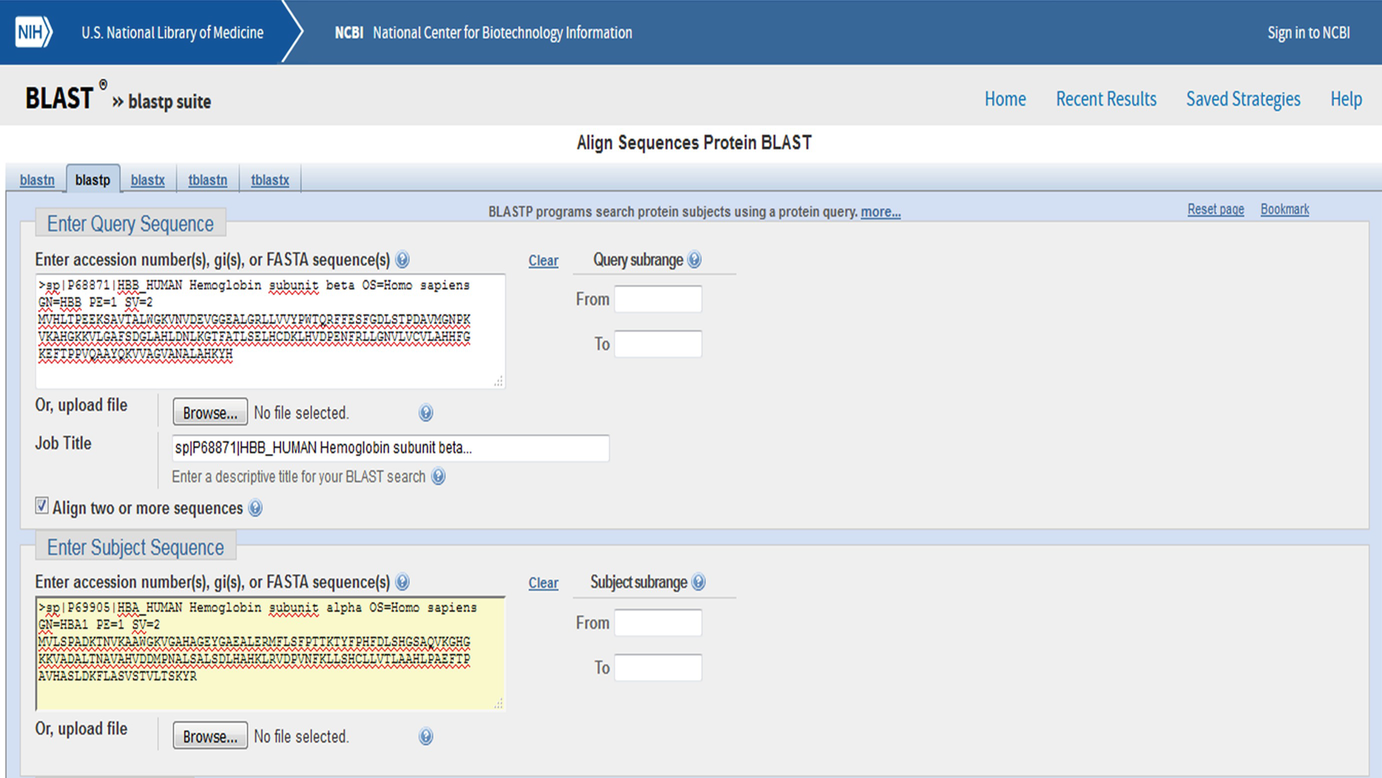Open Query subrange help icon
Viewport: 1382px width, 778px height.
click(x=694, y=260)
